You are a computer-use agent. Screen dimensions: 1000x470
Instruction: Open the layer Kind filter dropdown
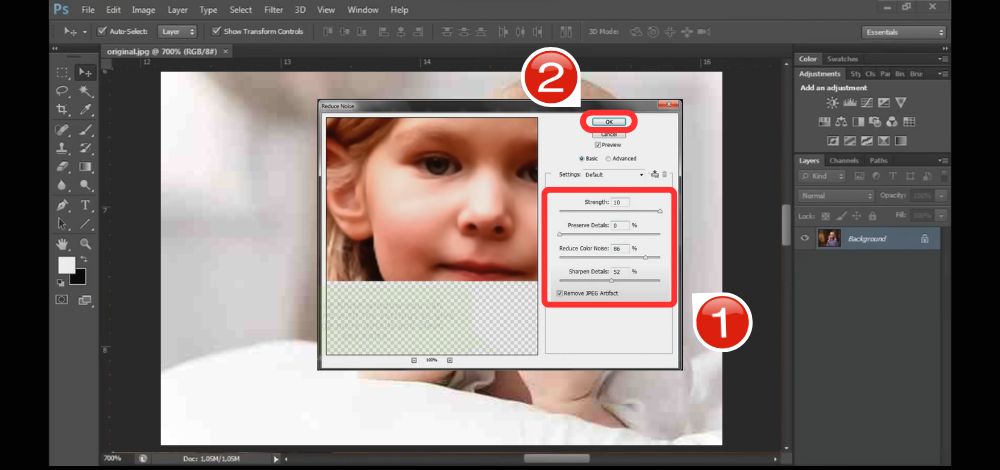pyautogui.click(x=823, y=176)
